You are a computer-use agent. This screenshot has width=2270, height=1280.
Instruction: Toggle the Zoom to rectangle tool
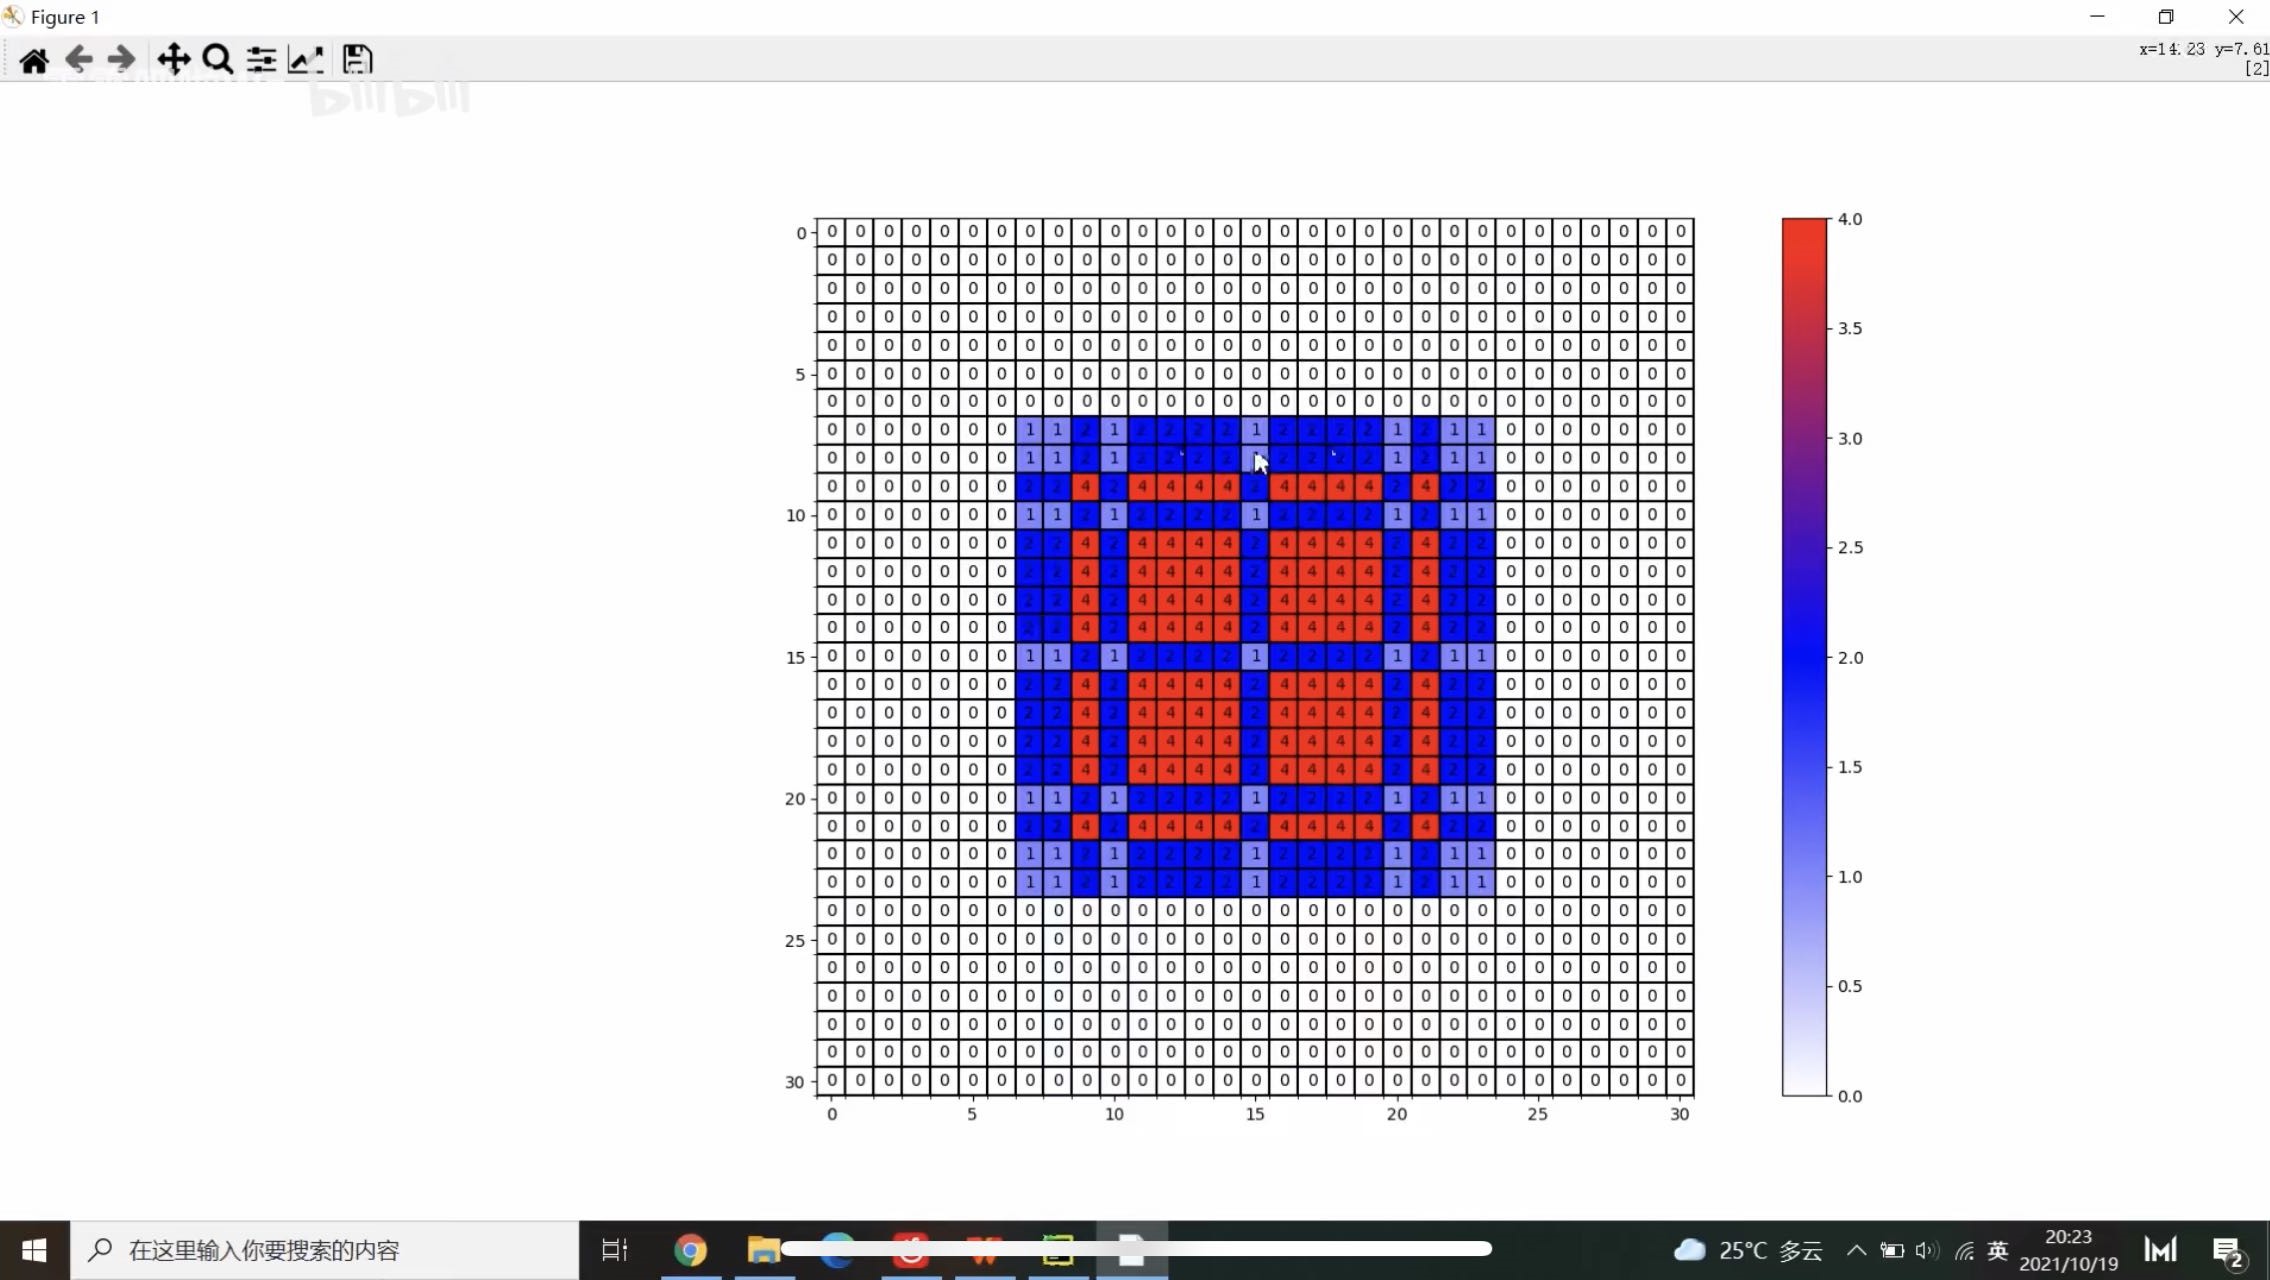coord(217,60)
